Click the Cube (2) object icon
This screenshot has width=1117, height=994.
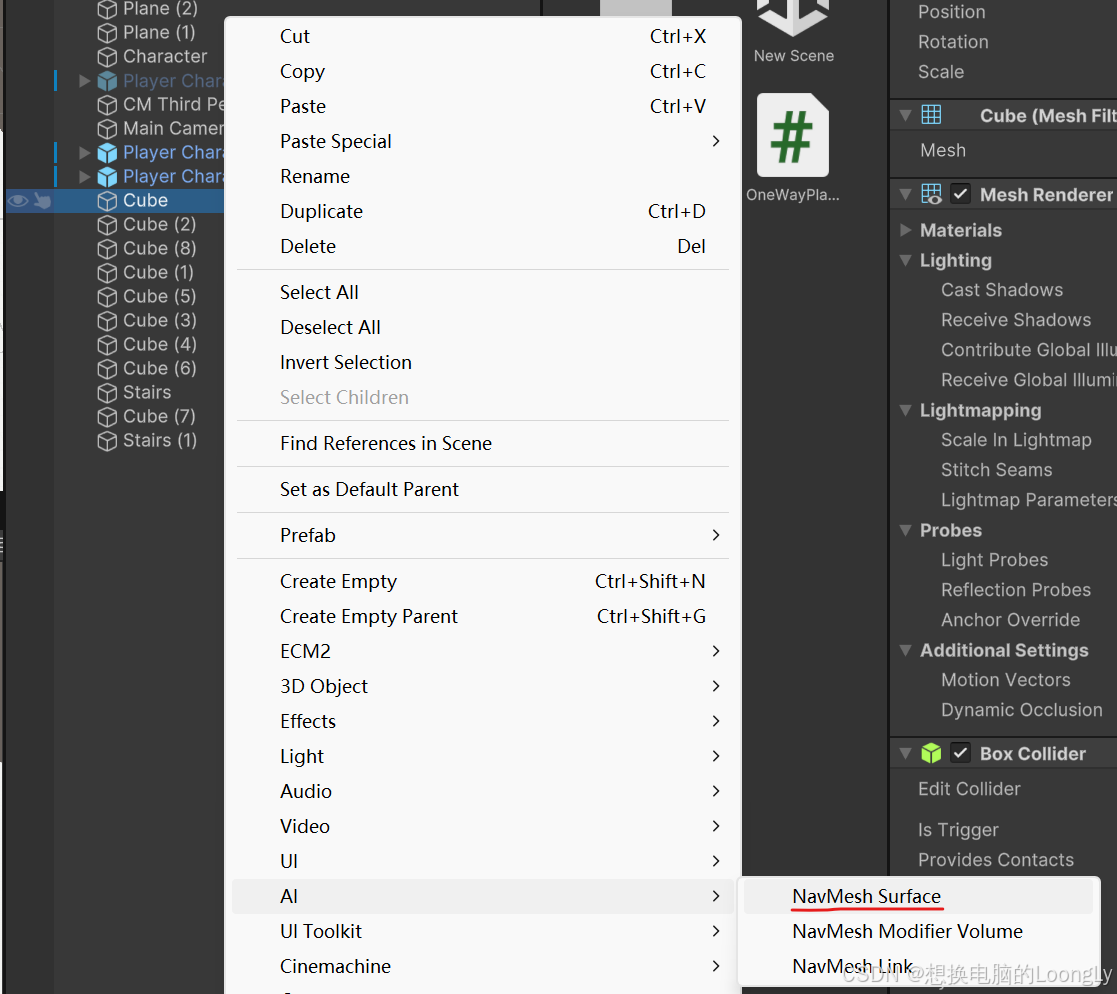(x=107, y=225)
